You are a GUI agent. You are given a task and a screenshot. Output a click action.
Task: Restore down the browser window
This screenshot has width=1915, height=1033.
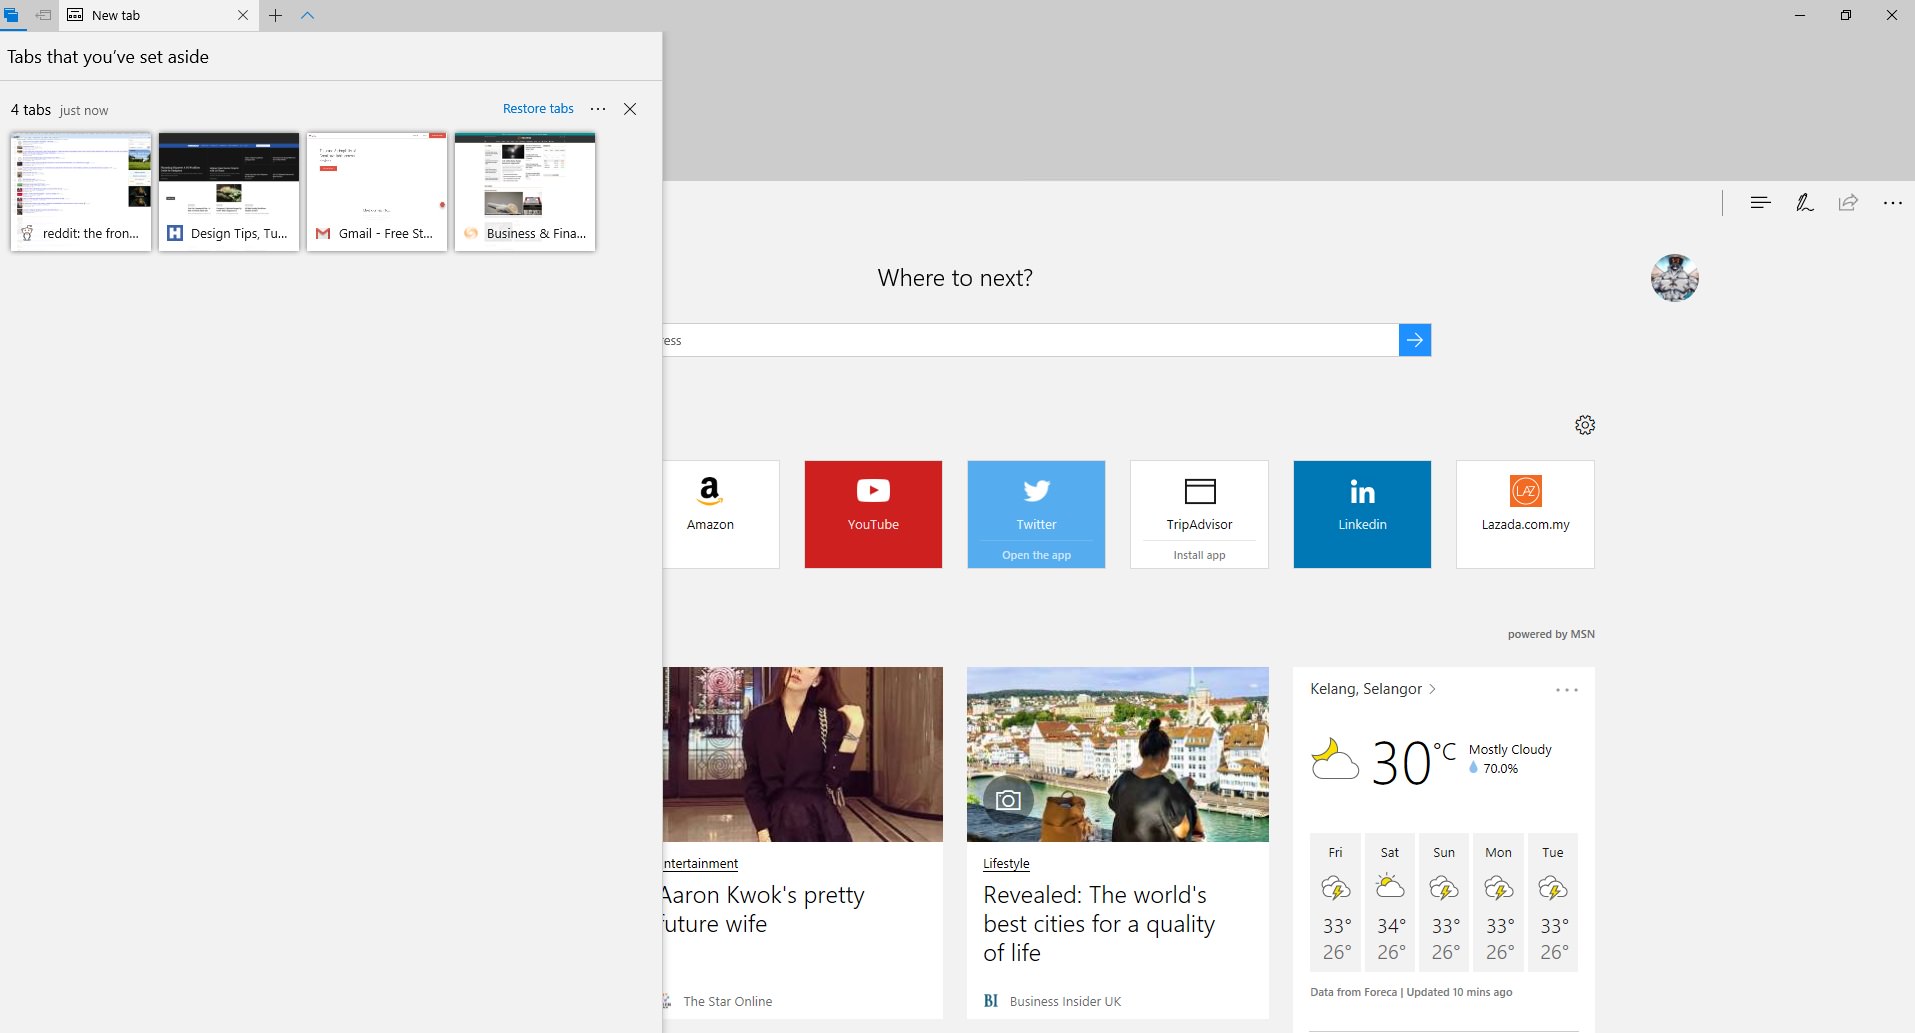[x=1846, y=15]
